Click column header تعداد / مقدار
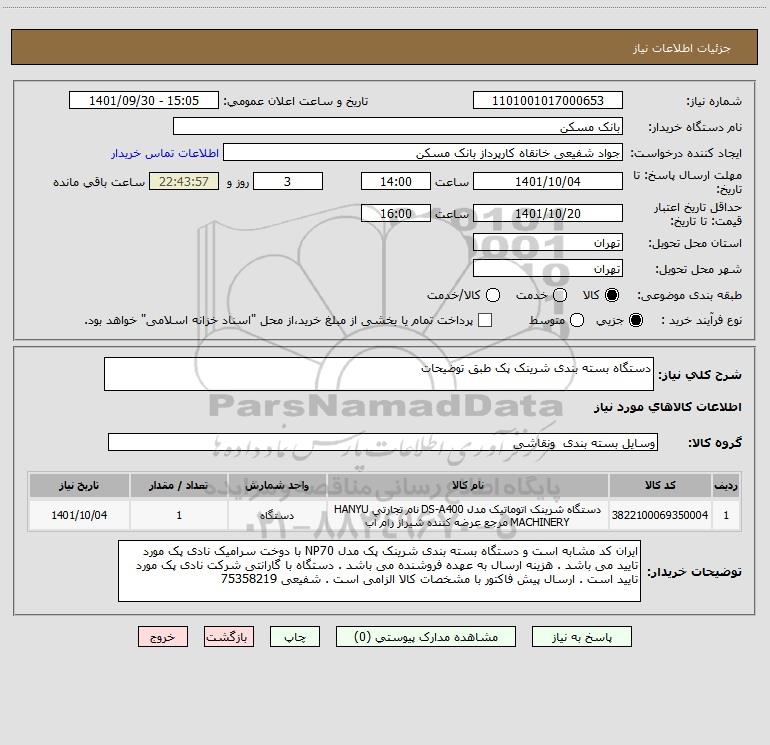This screenshot has height=745, width=770. (179, 485)
